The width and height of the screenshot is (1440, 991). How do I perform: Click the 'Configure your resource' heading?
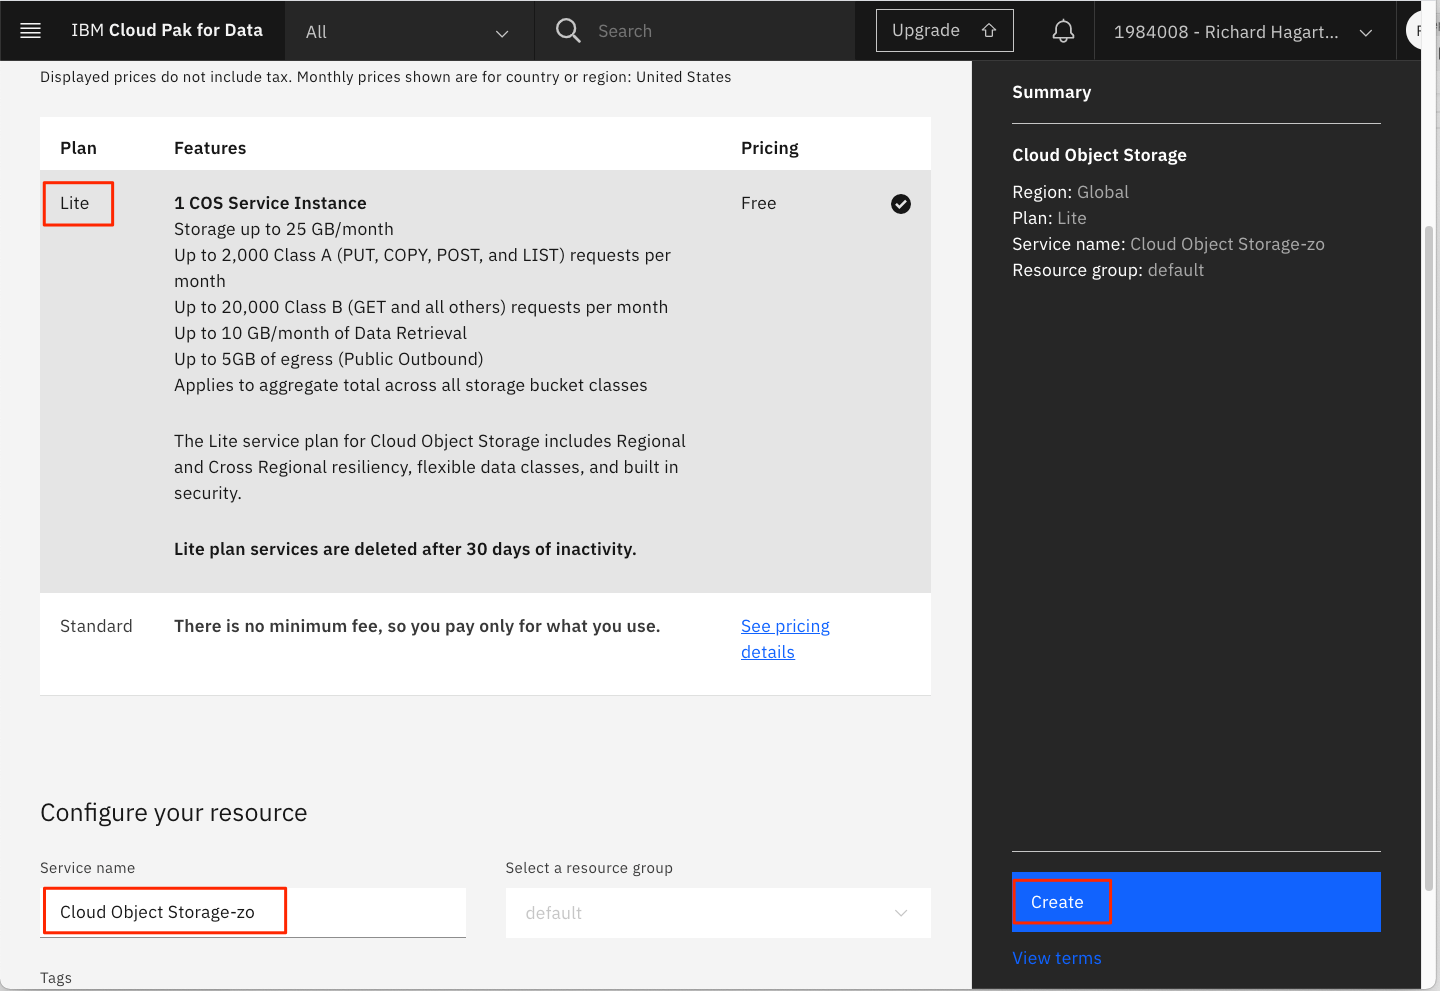[x=174, y=813]
